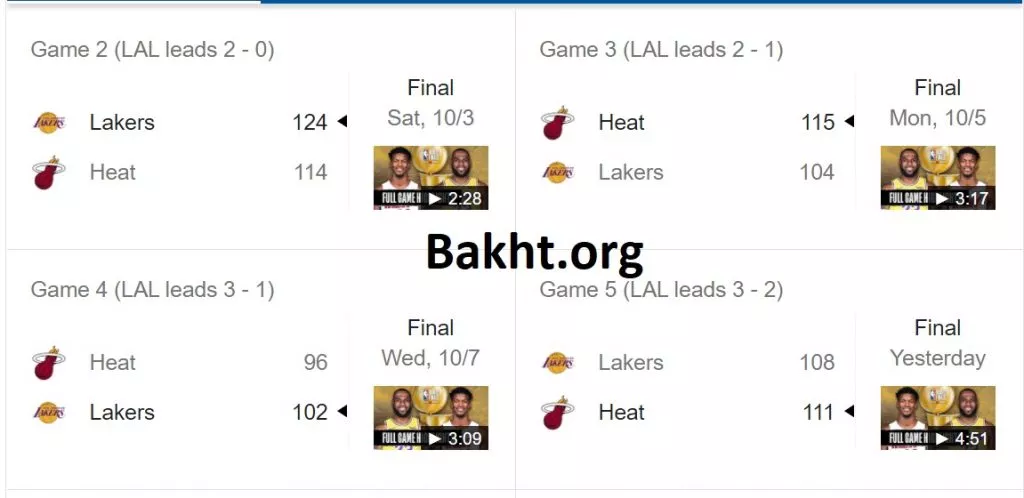This screenshot has width=1024, height=498.
Task: Click the Lakers 124 score in Game 2
Action: click(310, 123)
